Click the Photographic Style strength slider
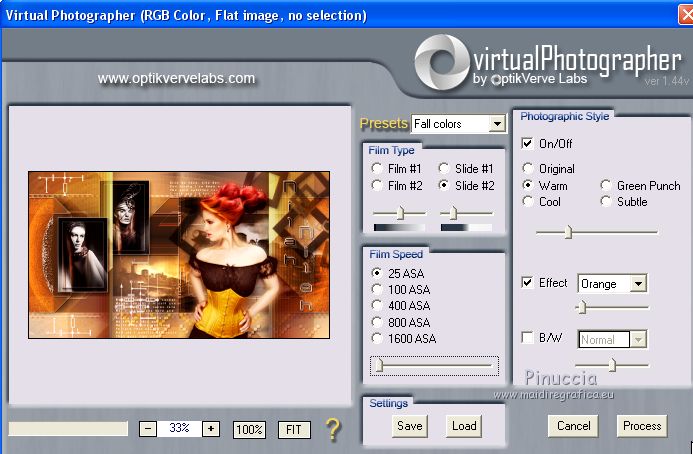 [597, 232]
